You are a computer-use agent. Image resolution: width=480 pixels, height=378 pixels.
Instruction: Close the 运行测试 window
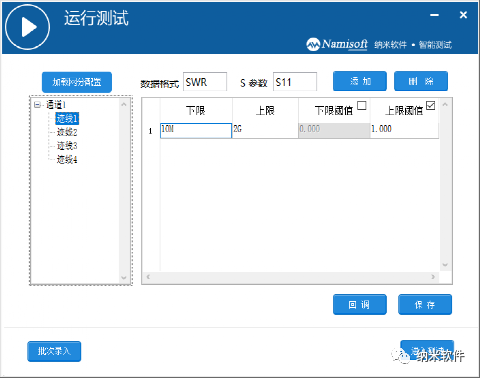[463, 15]
